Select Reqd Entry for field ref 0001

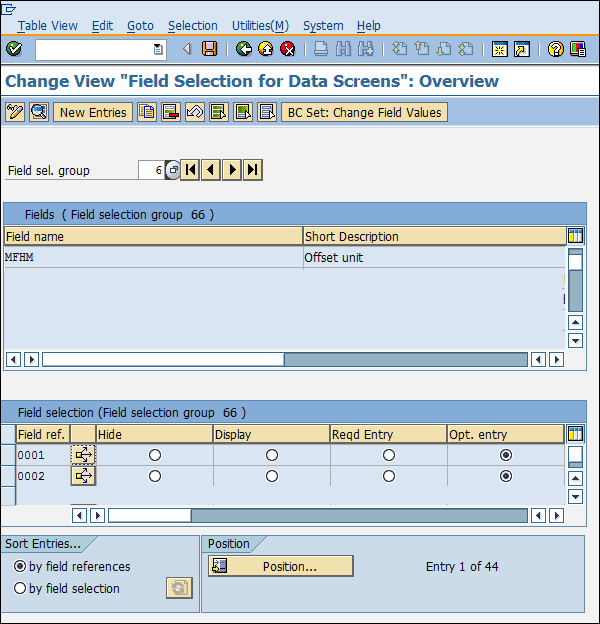pos(389,455)
